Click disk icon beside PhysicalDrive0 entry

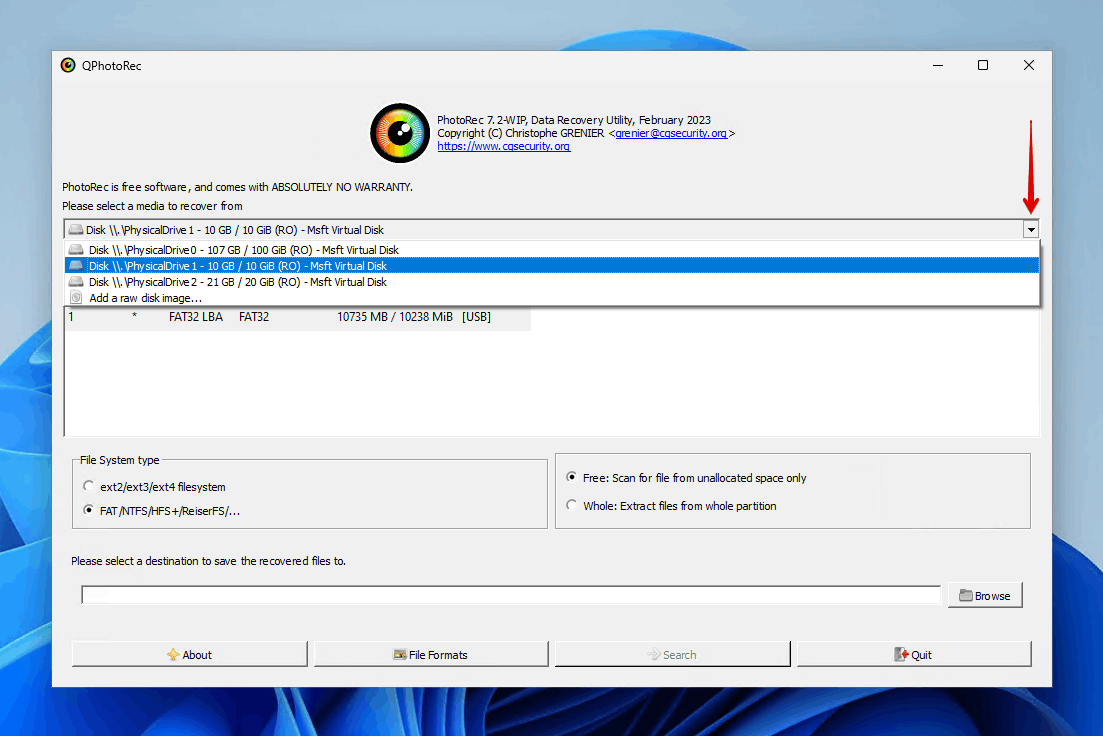(x=76, y=250)
